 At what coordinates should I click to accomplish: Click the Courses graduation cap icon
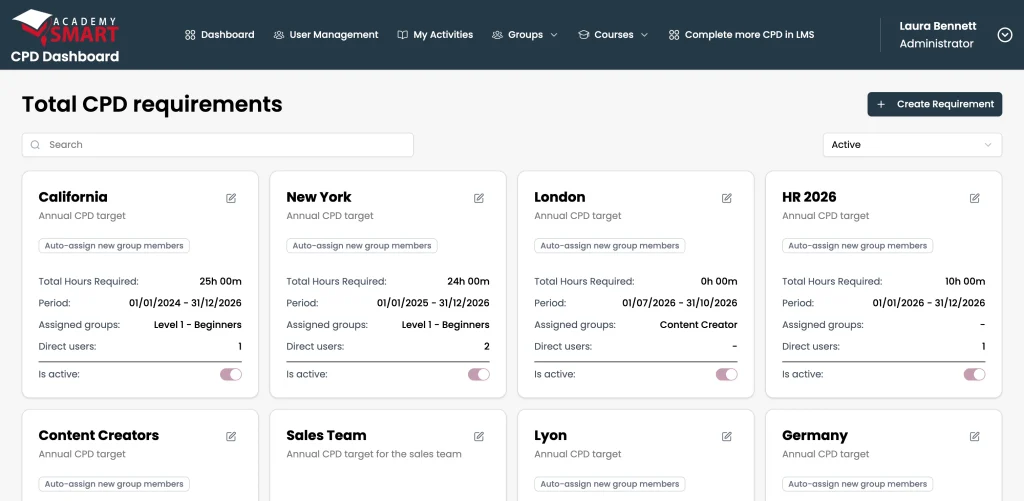pyautogui.click(x=584, y=35)
